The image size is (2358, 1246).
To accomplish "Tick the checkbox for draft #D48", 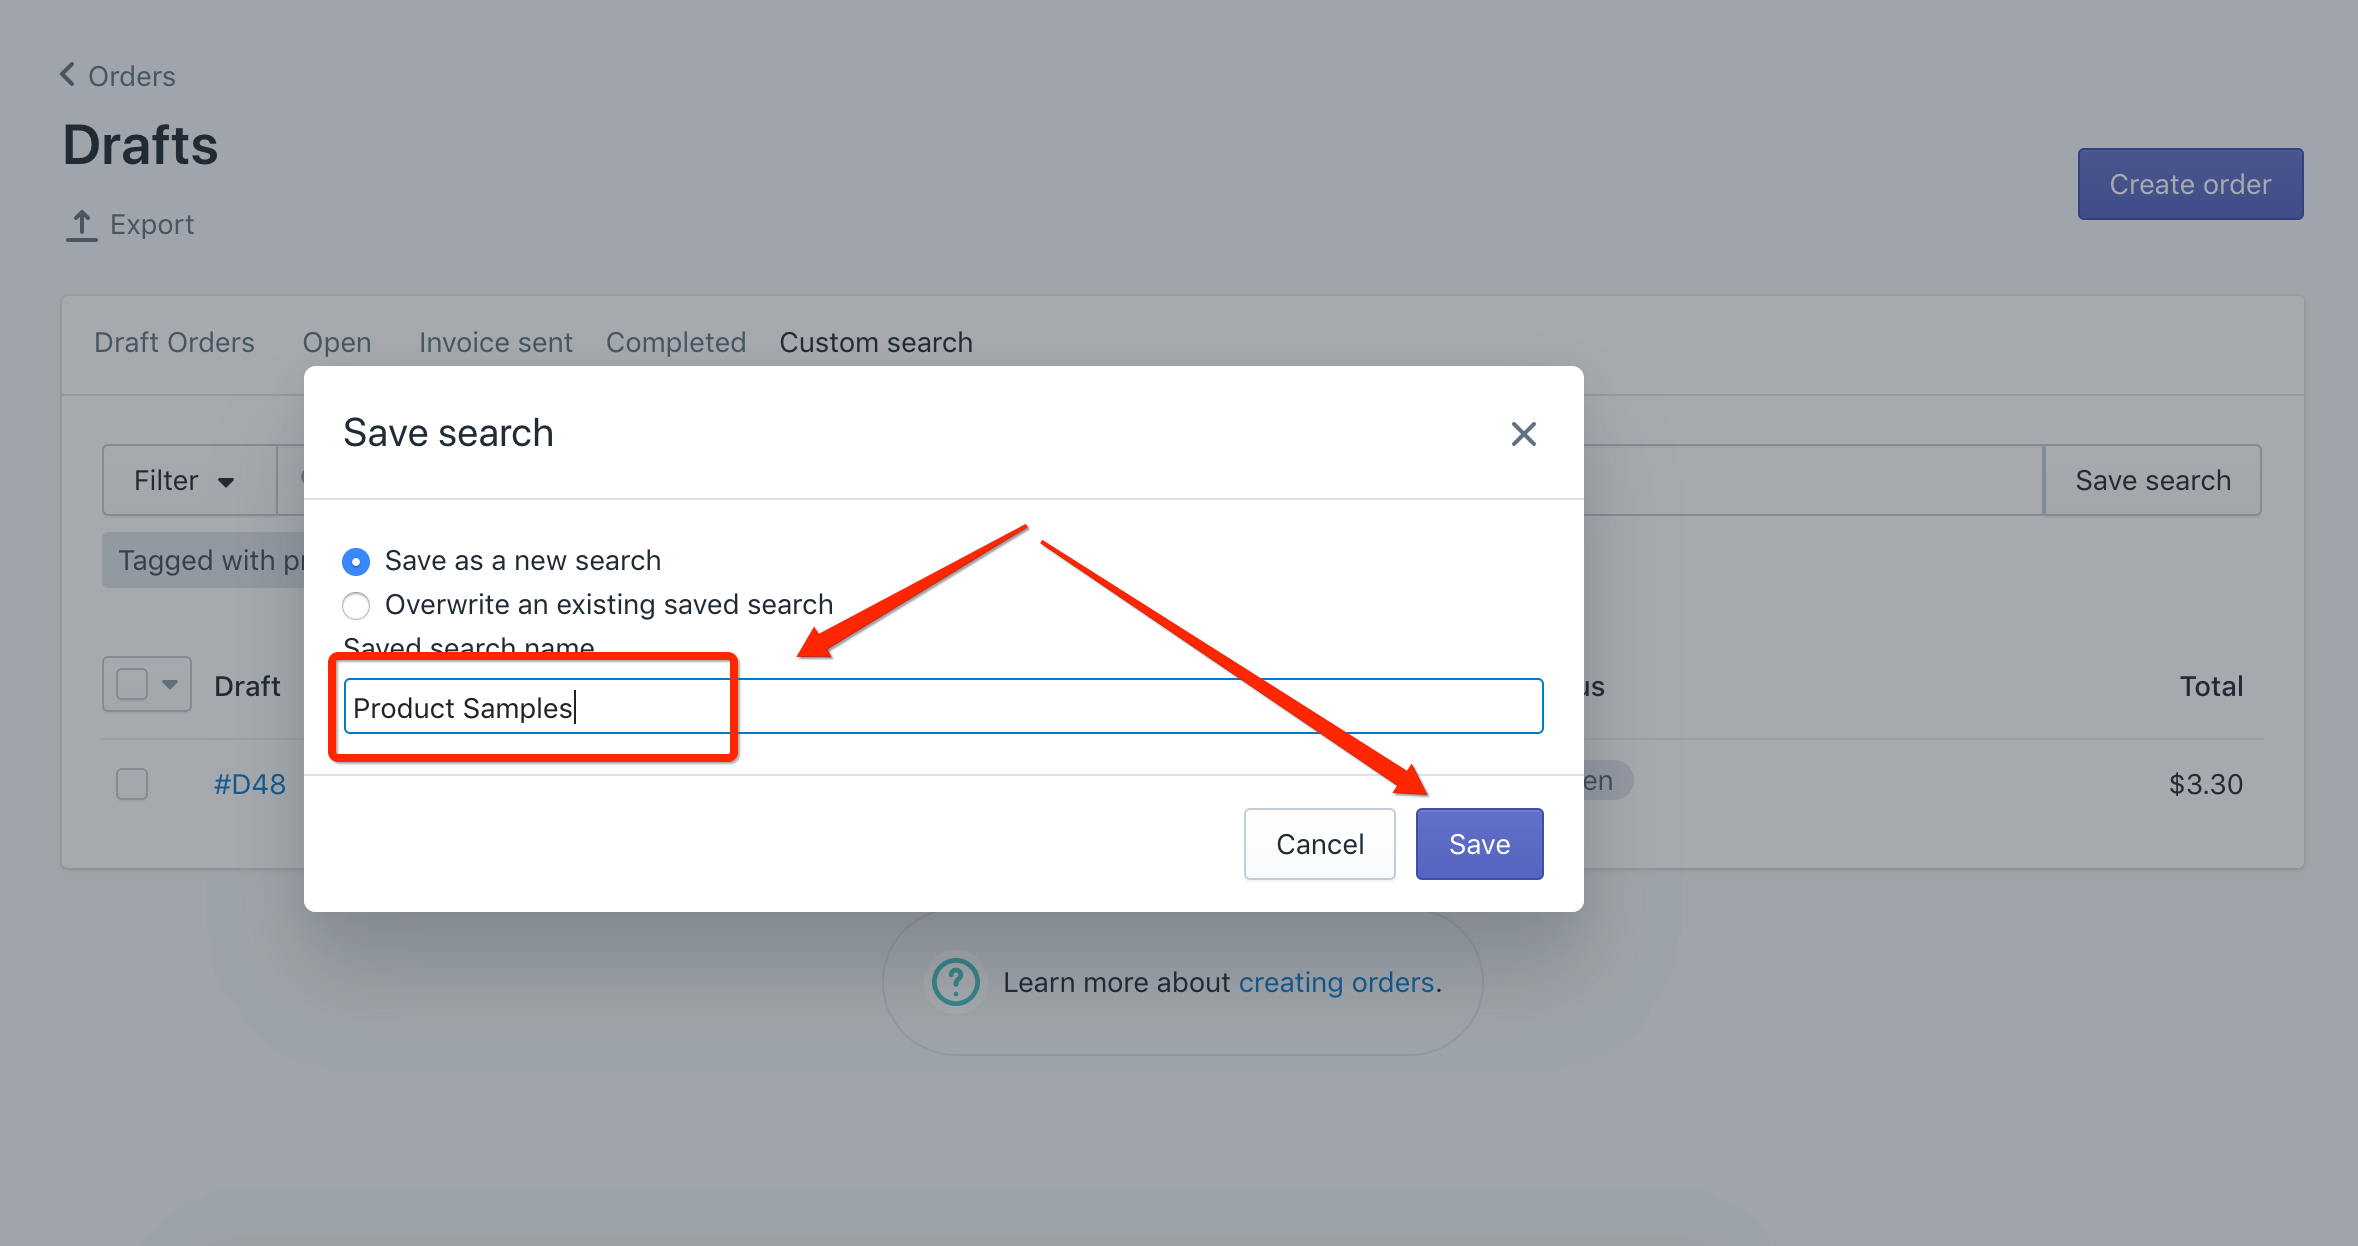I will coord(132,784).
